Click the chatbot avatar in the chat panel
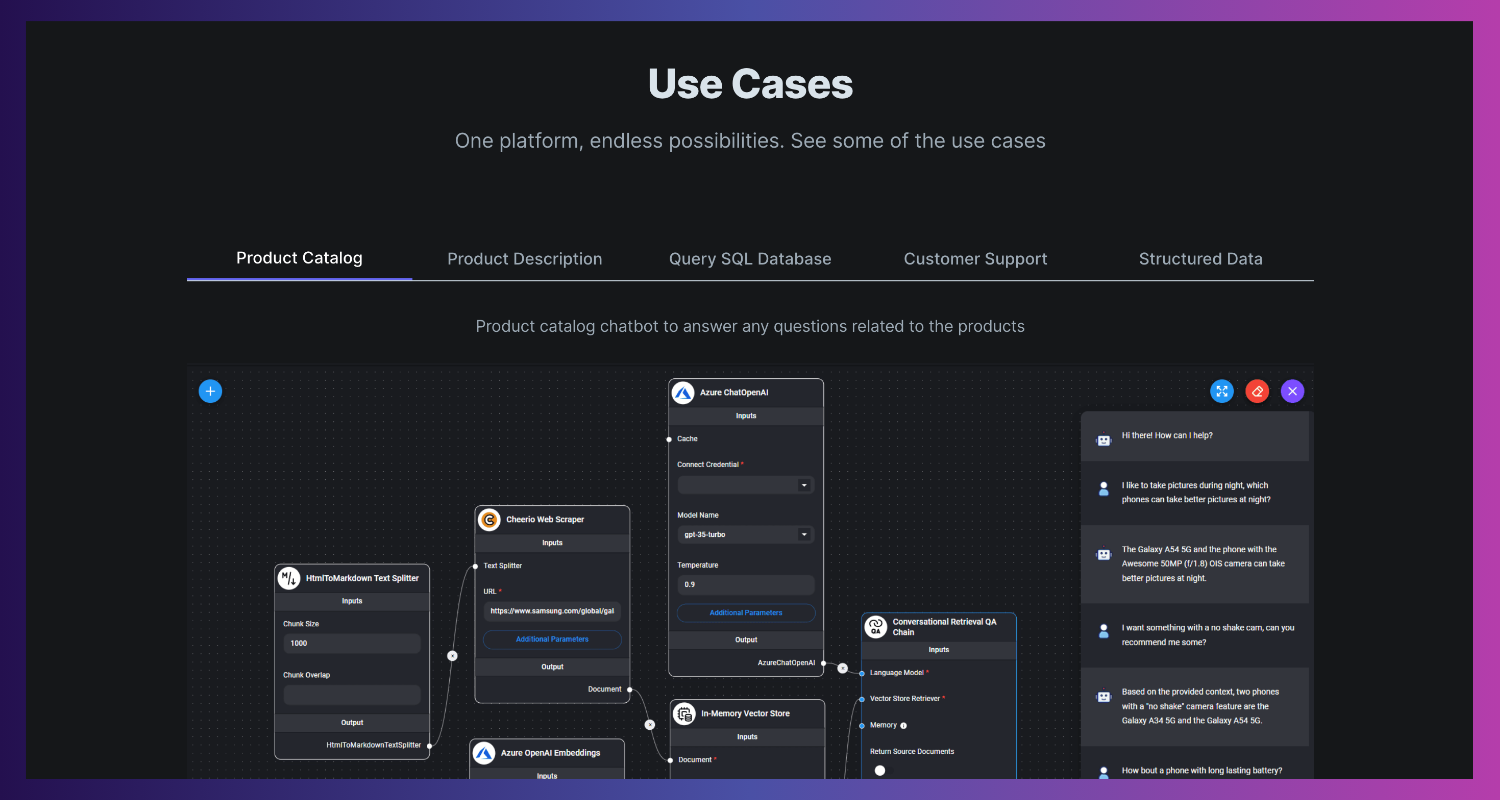This screenshot has width=1500, height=800. (x=1104, y=440)
